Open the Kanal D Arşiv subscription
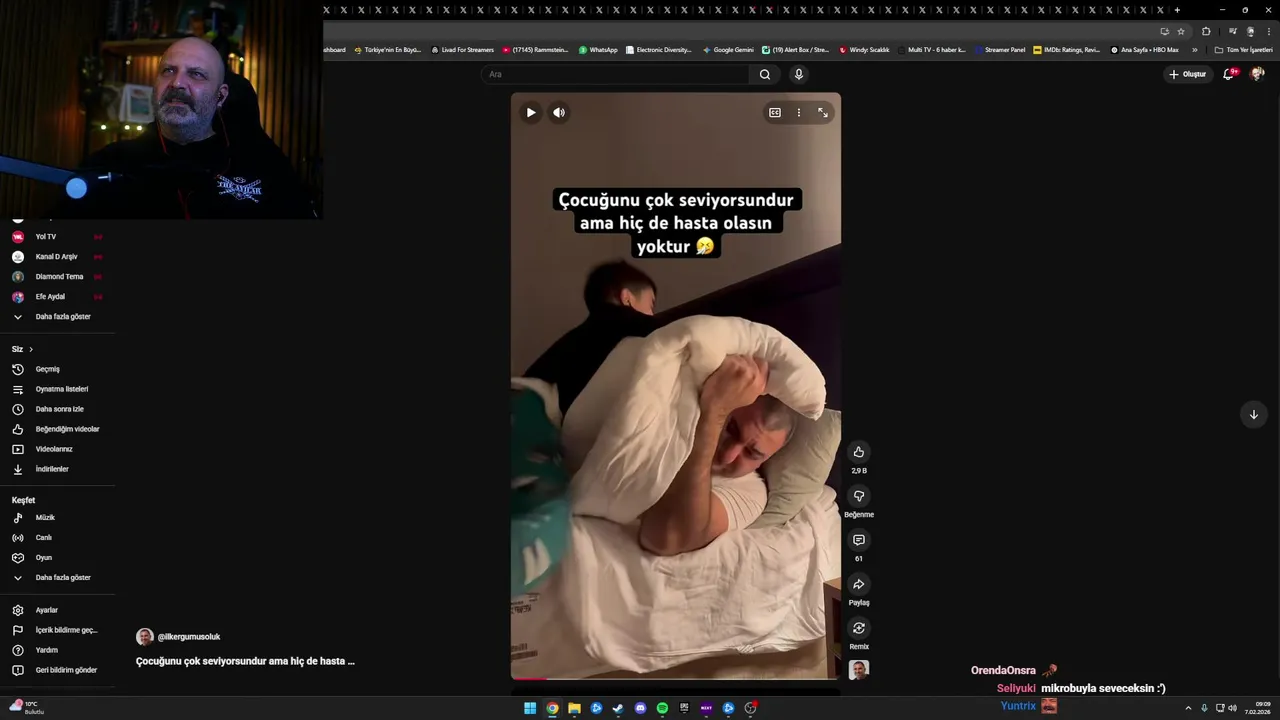Image resolution: width=1280 pixels, height=720 pixels. click(x=57, y=257)
